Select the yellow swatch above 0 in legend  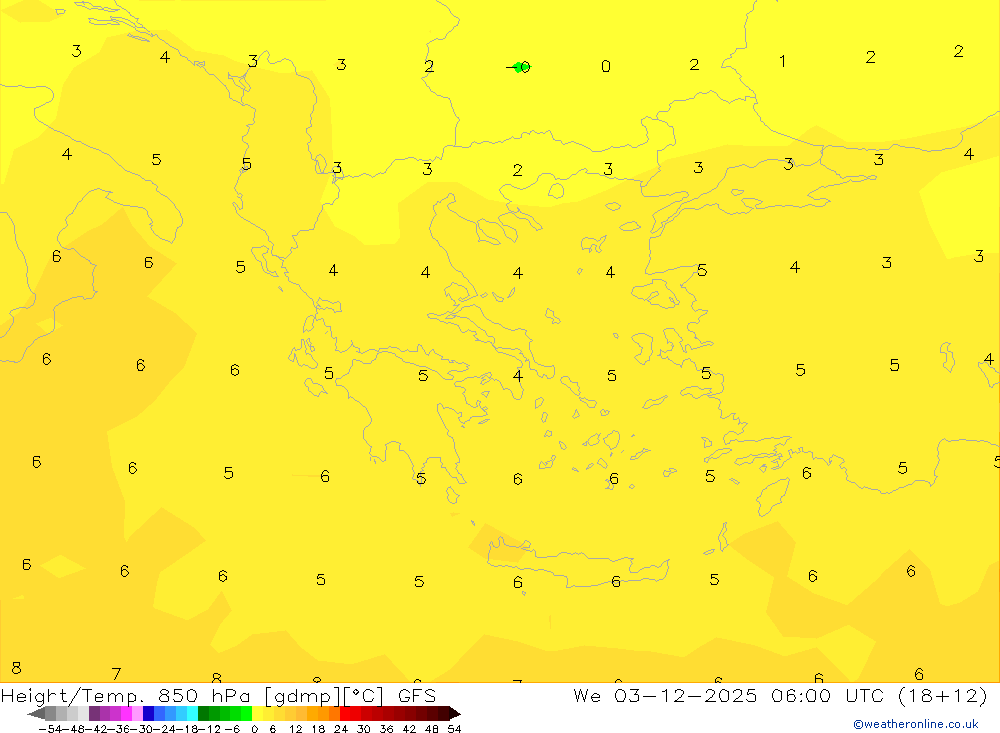258,714
